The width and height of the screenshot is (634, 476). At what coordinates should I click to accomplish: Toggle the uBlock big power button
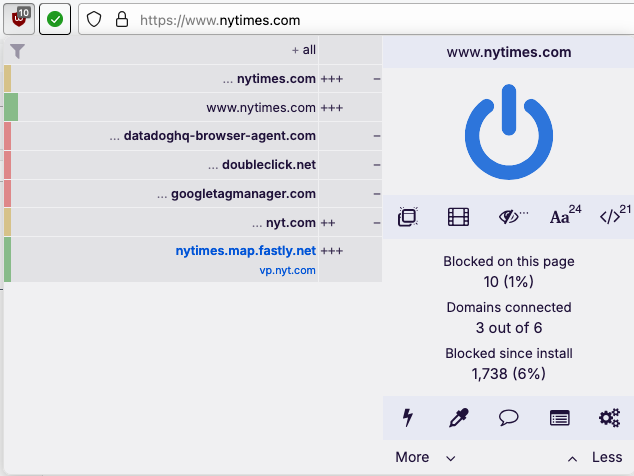509,132
